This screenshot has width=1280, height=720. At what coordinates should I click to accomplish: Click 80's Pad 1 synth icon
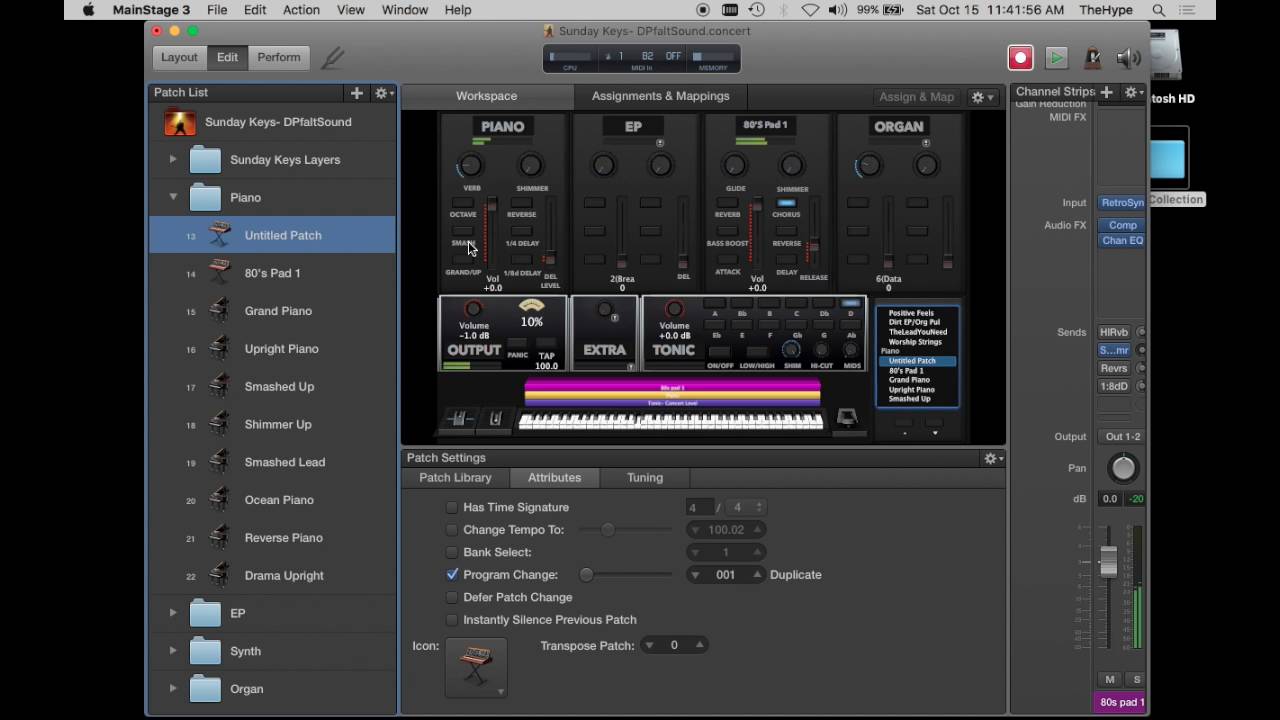click(220, 273)
